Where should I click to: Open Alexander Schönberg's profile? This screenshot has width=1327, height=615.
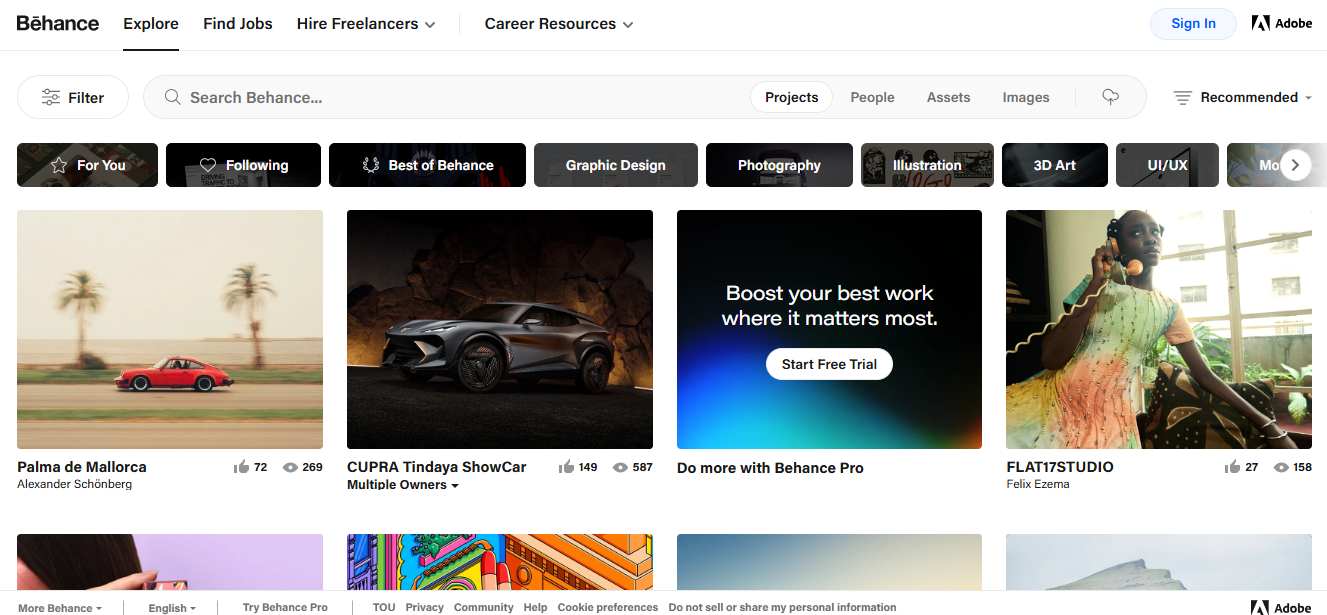pyautogui.click(x=75, y=484)
